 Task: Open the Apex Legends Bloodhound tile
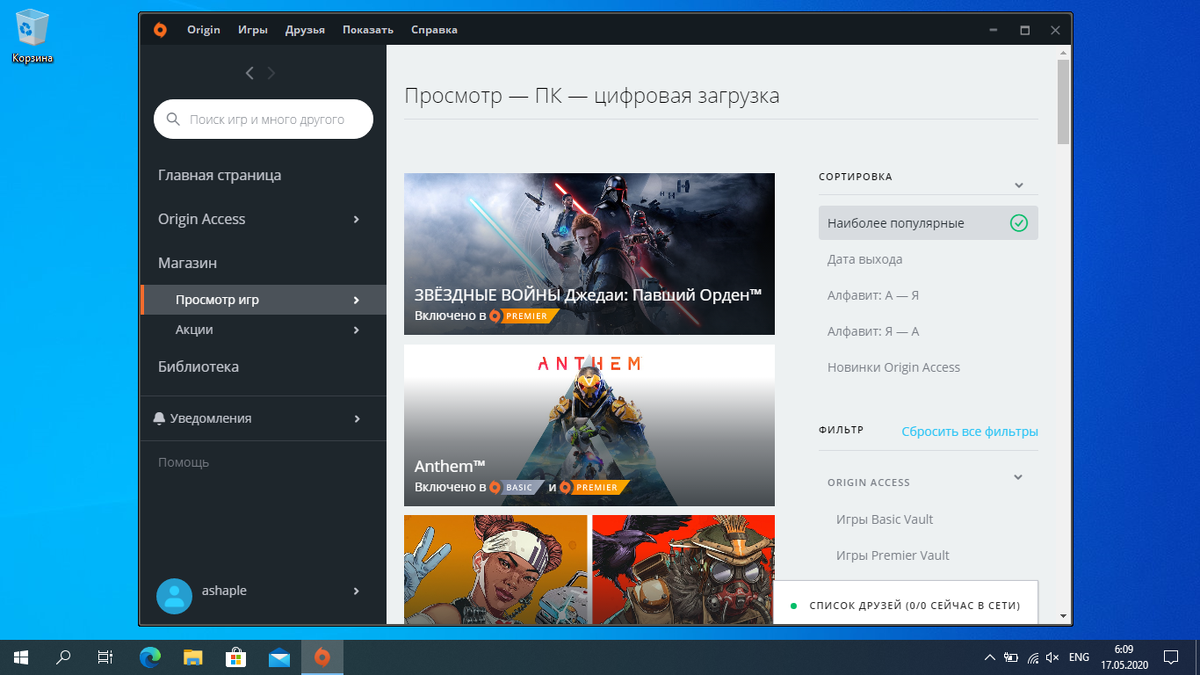point(683,570)
